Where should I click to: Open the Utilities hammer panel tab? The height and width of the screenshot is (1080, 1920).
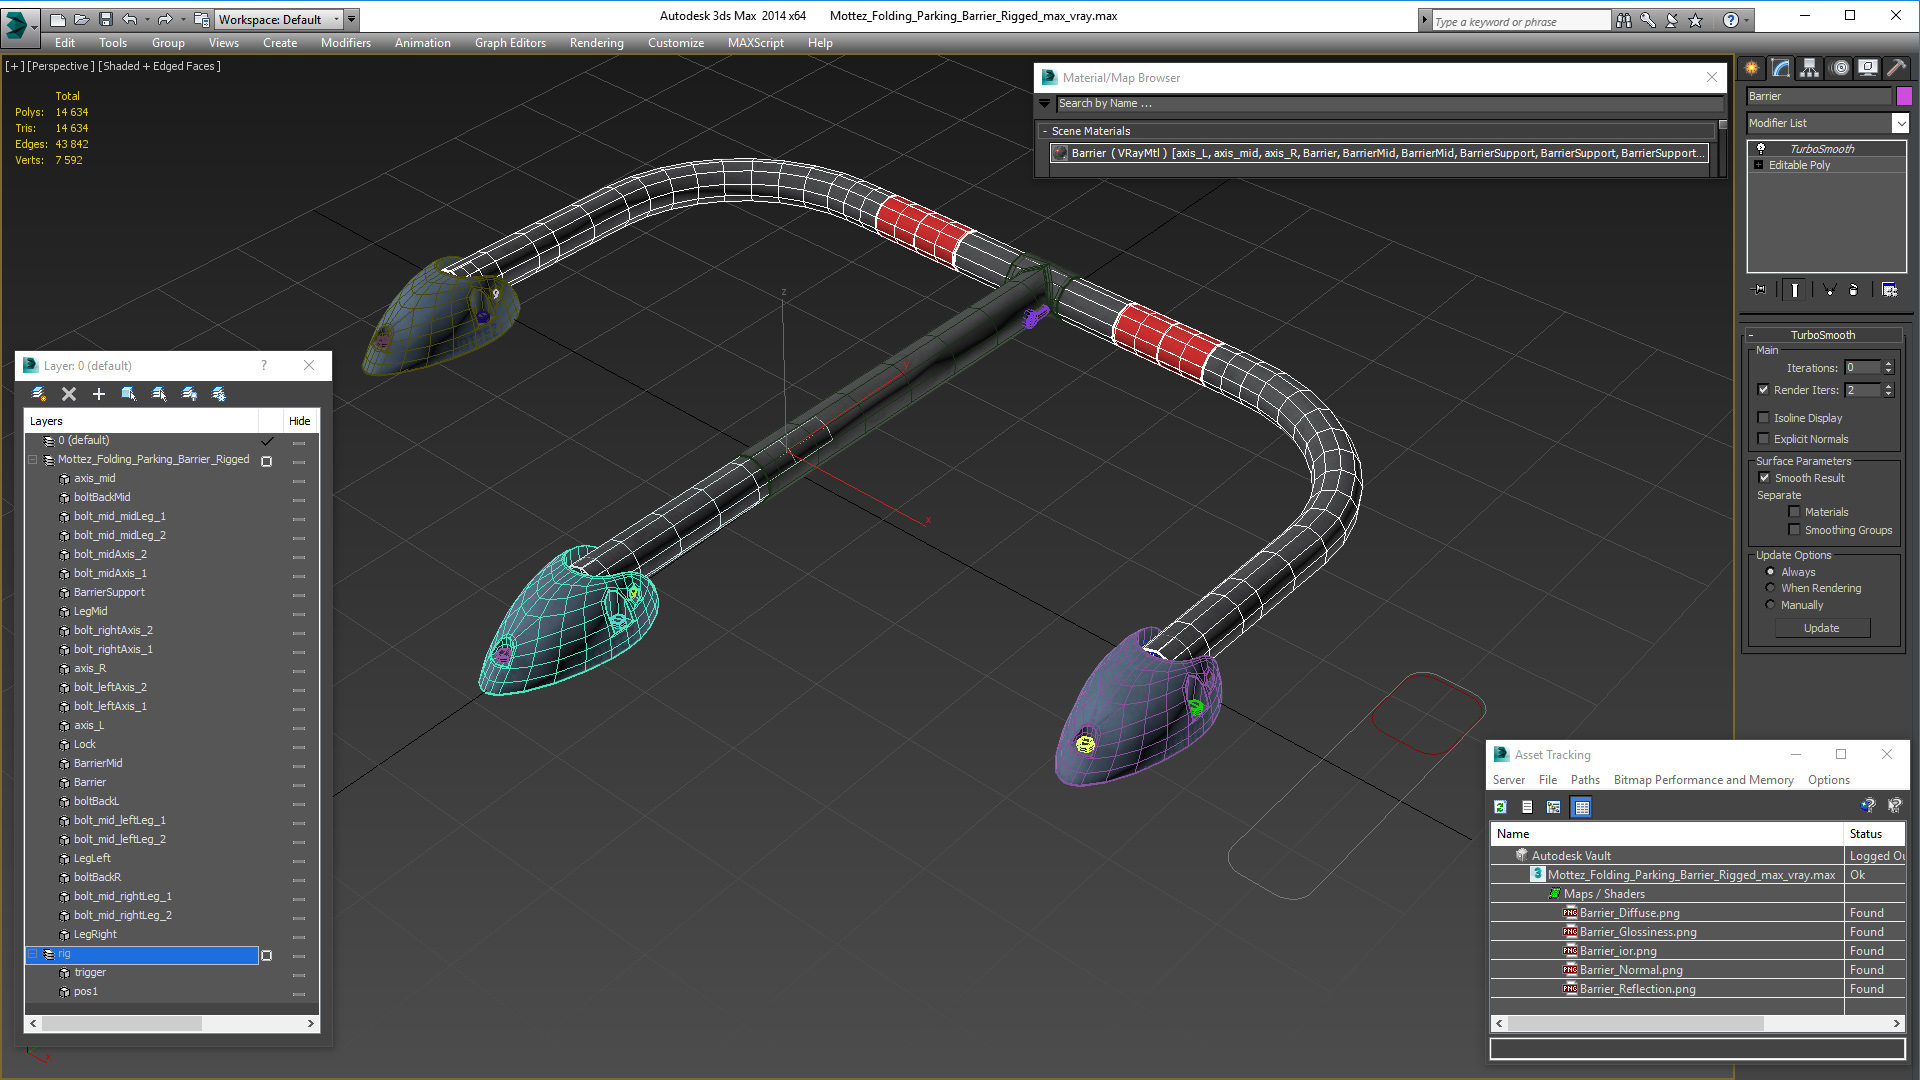(x=1896, y=68)
